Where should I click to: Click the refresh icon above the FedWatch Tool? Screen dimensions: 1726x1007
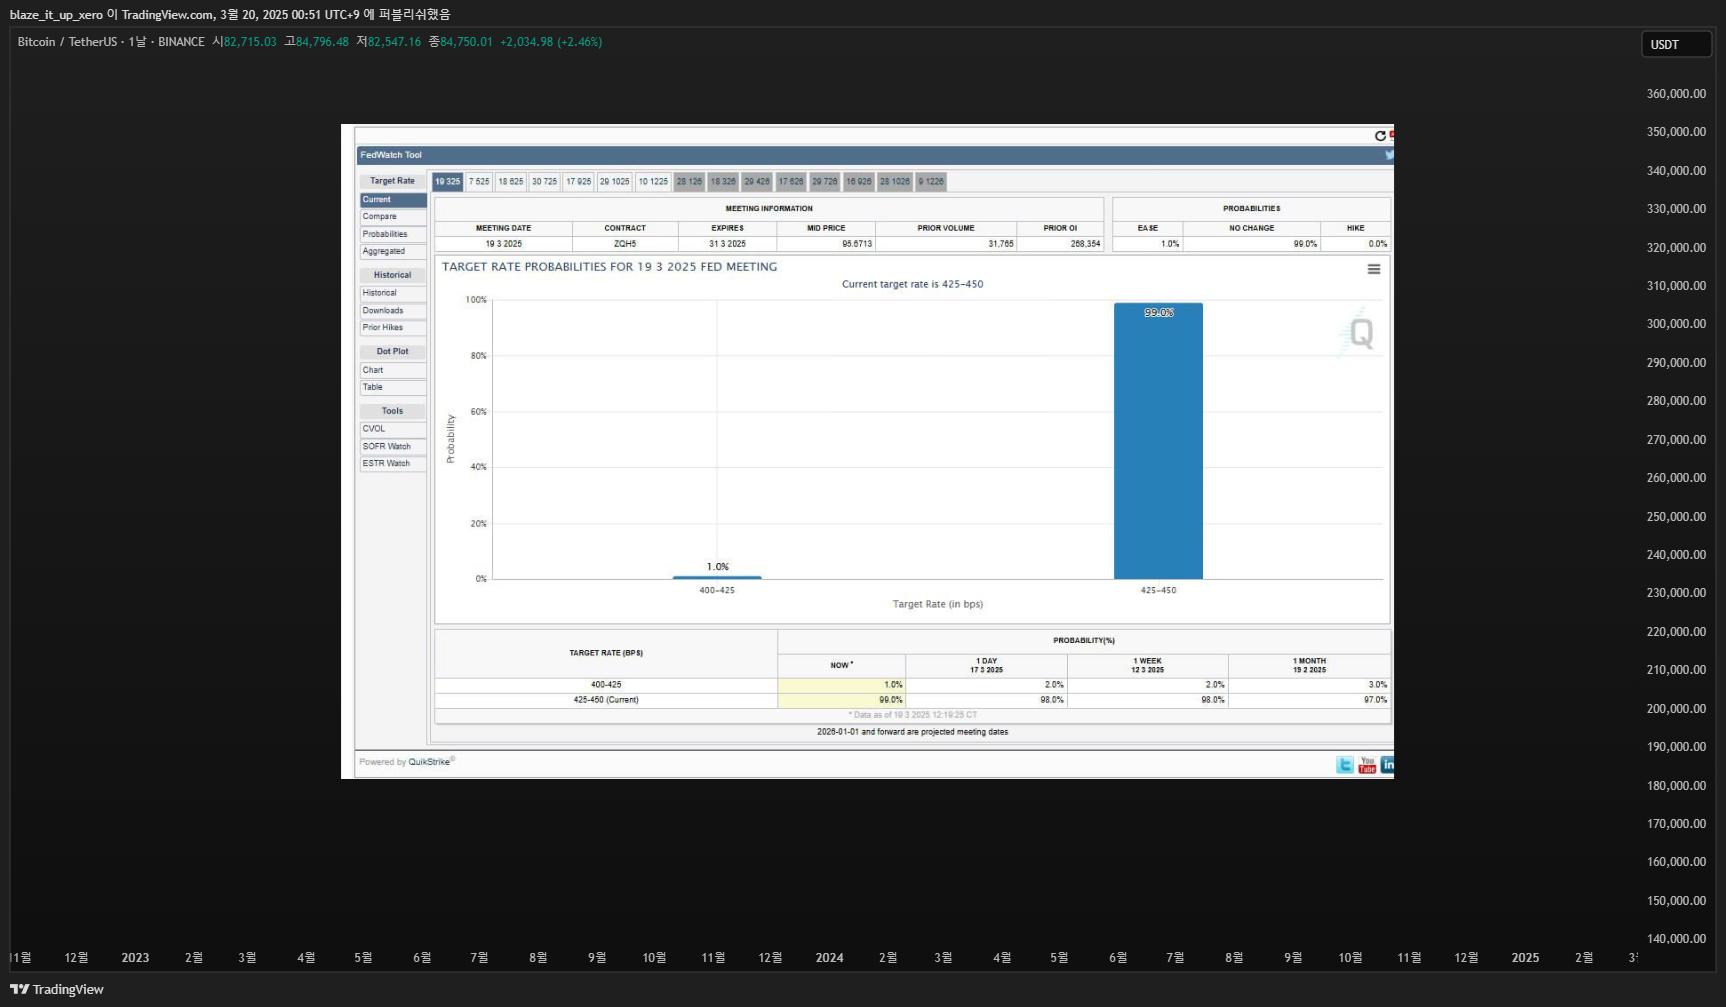coord(1380,136)
